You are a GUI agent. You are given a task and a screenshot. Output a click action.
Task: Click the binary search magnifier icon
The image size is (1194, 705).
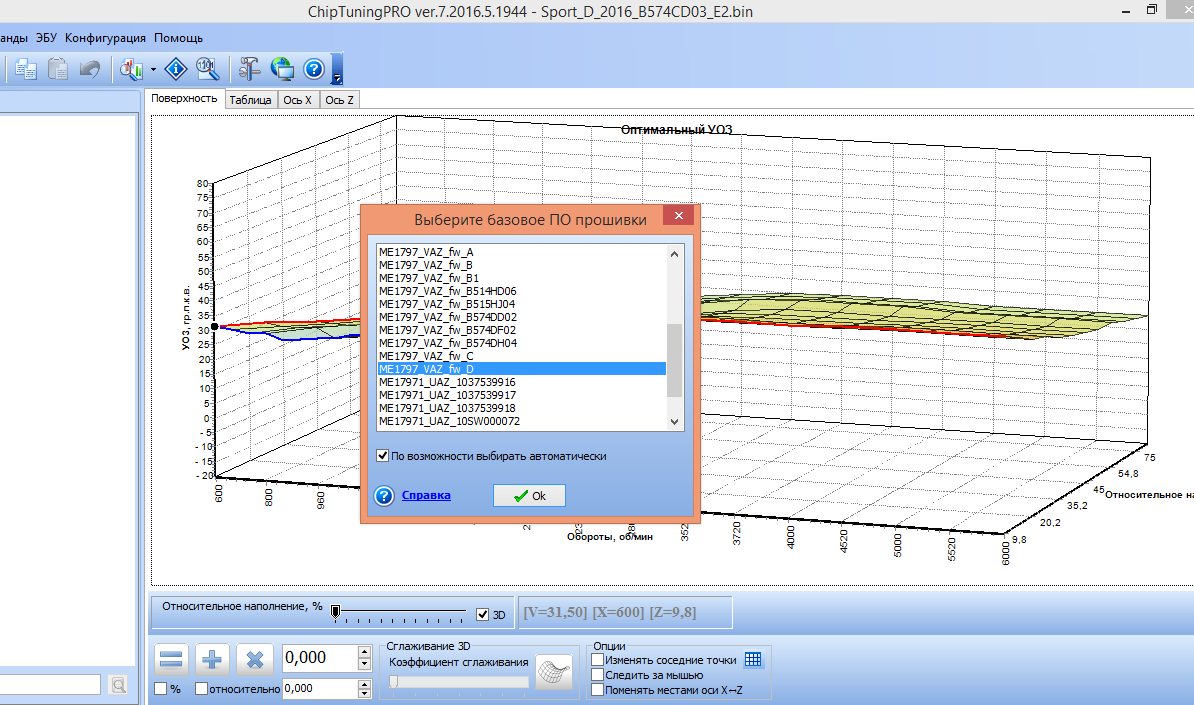point(207,69)
